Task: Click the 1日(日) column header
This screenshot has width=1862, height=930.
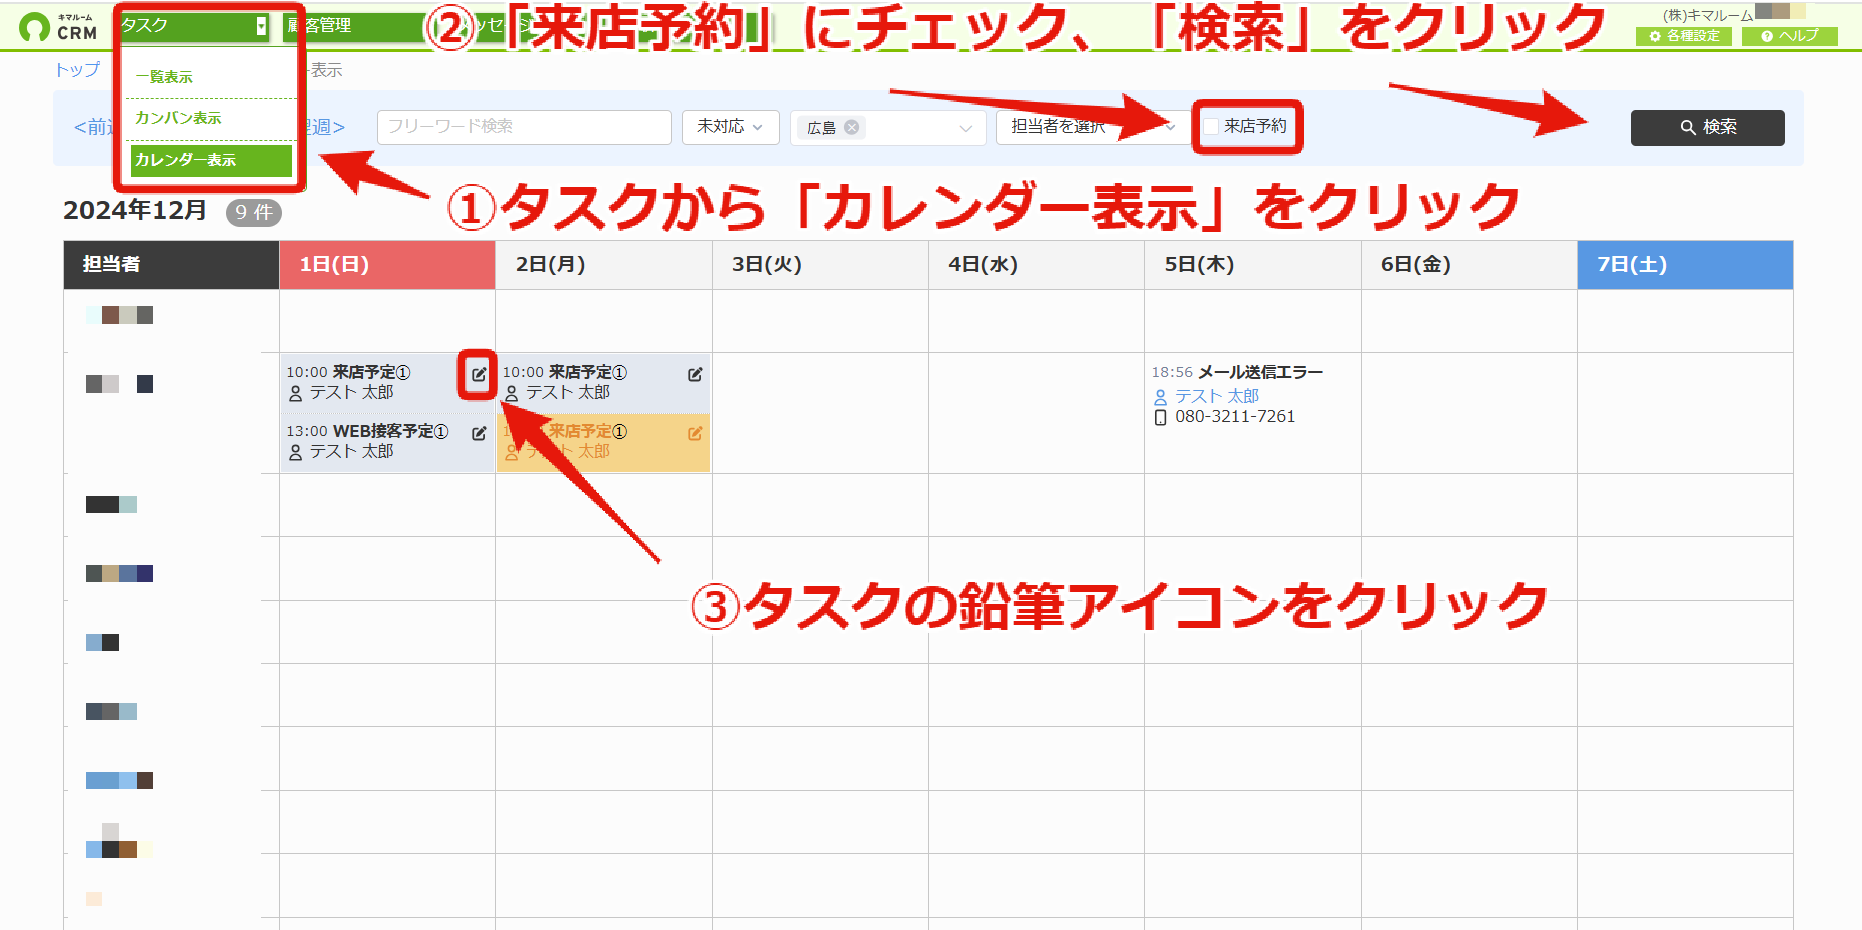Action: [x=387, y=265]
